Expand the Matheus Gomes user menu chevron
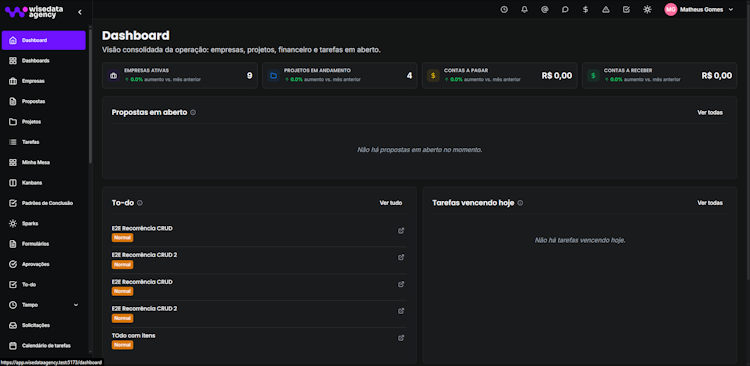The height and width of the screenshot is (366, 750). (x=730, y=10)
